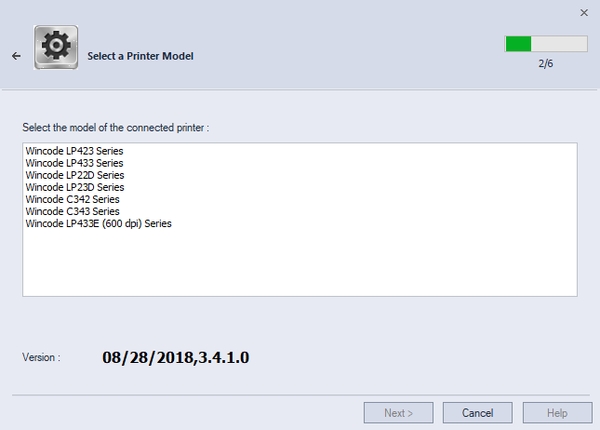Choose Wincode C342 Series
600x430 pixels.
point(72,200)
